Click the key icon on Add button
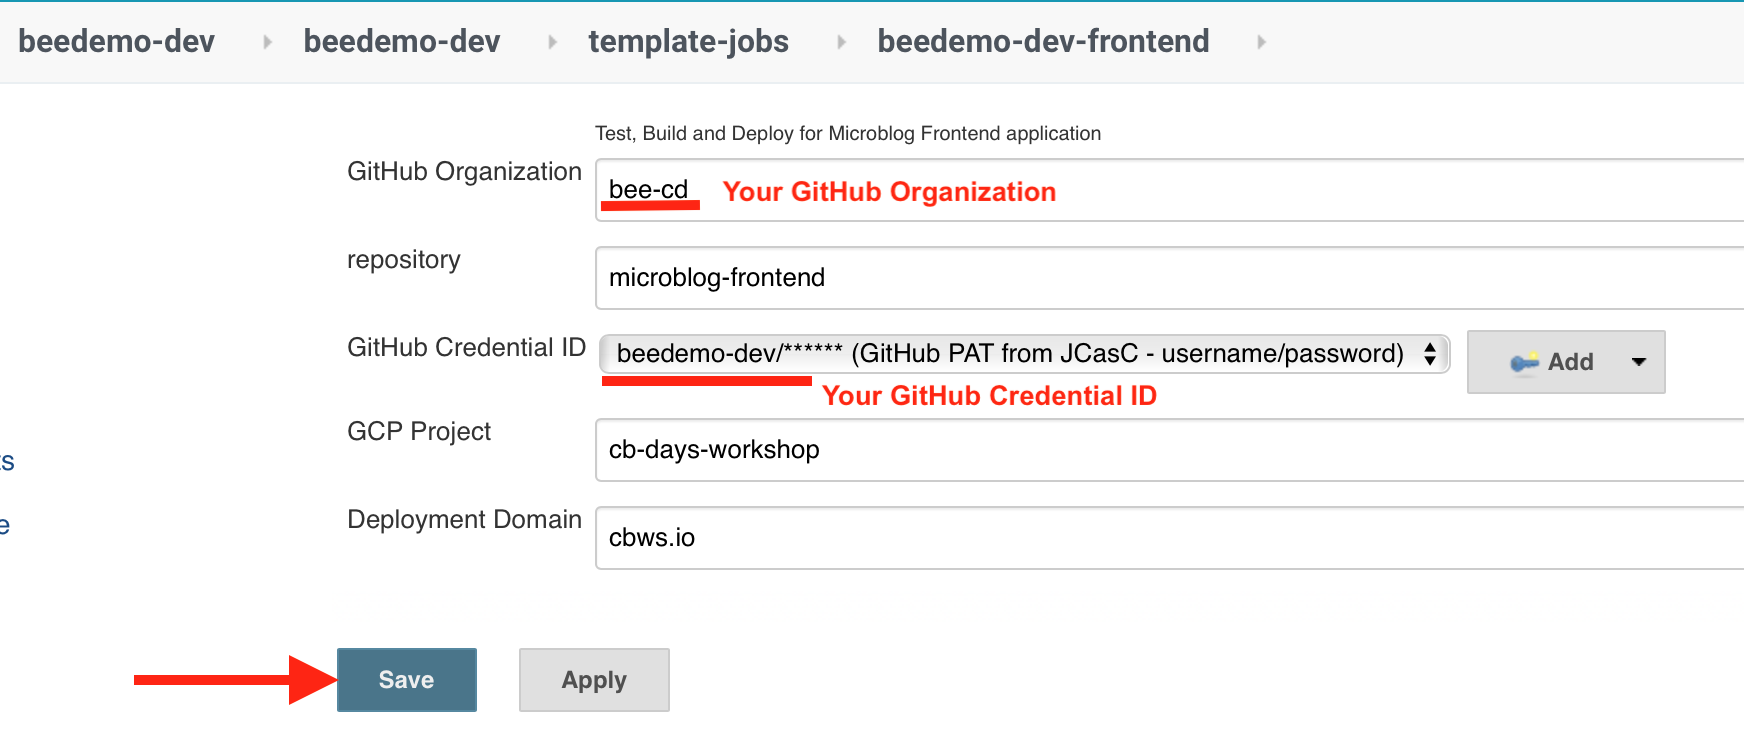Image resolution: width=1744 pixels, height=748 pixels. click(1524, 362)
